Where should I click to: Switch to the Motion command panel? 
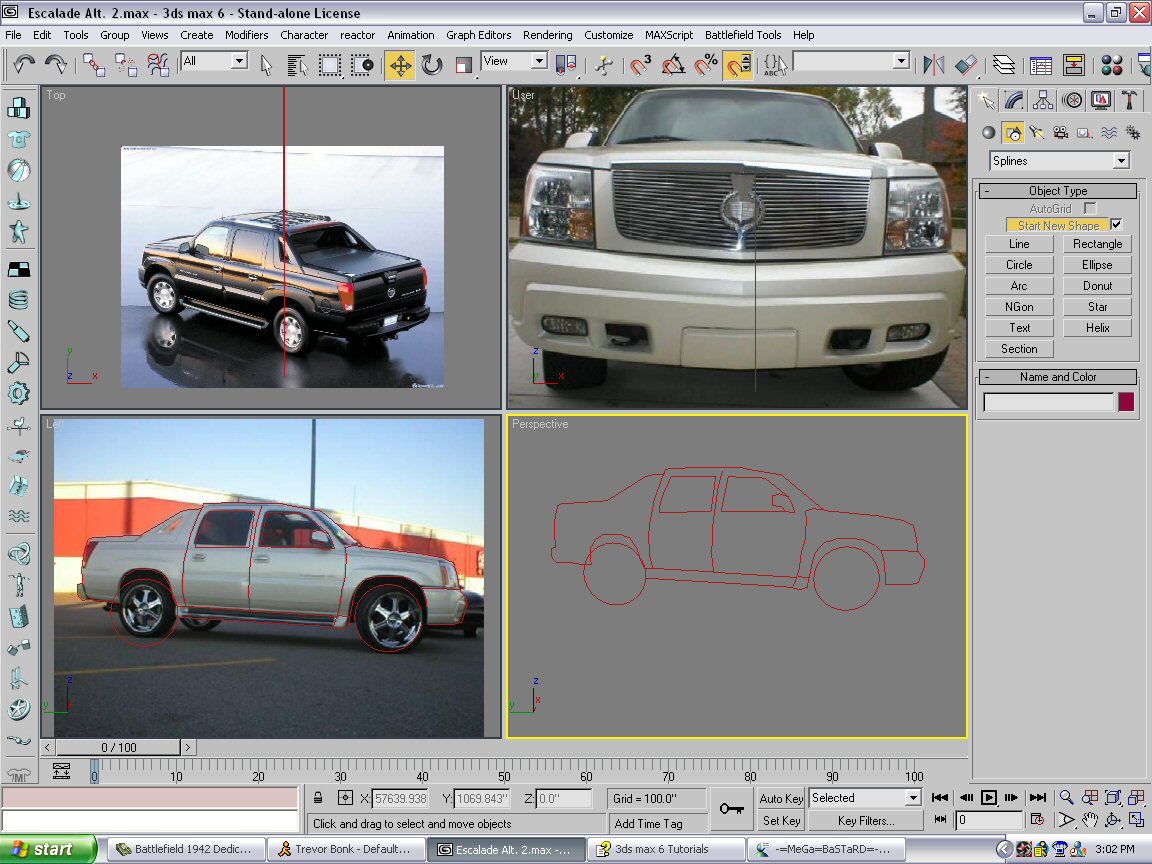(x=1072, y=99)
